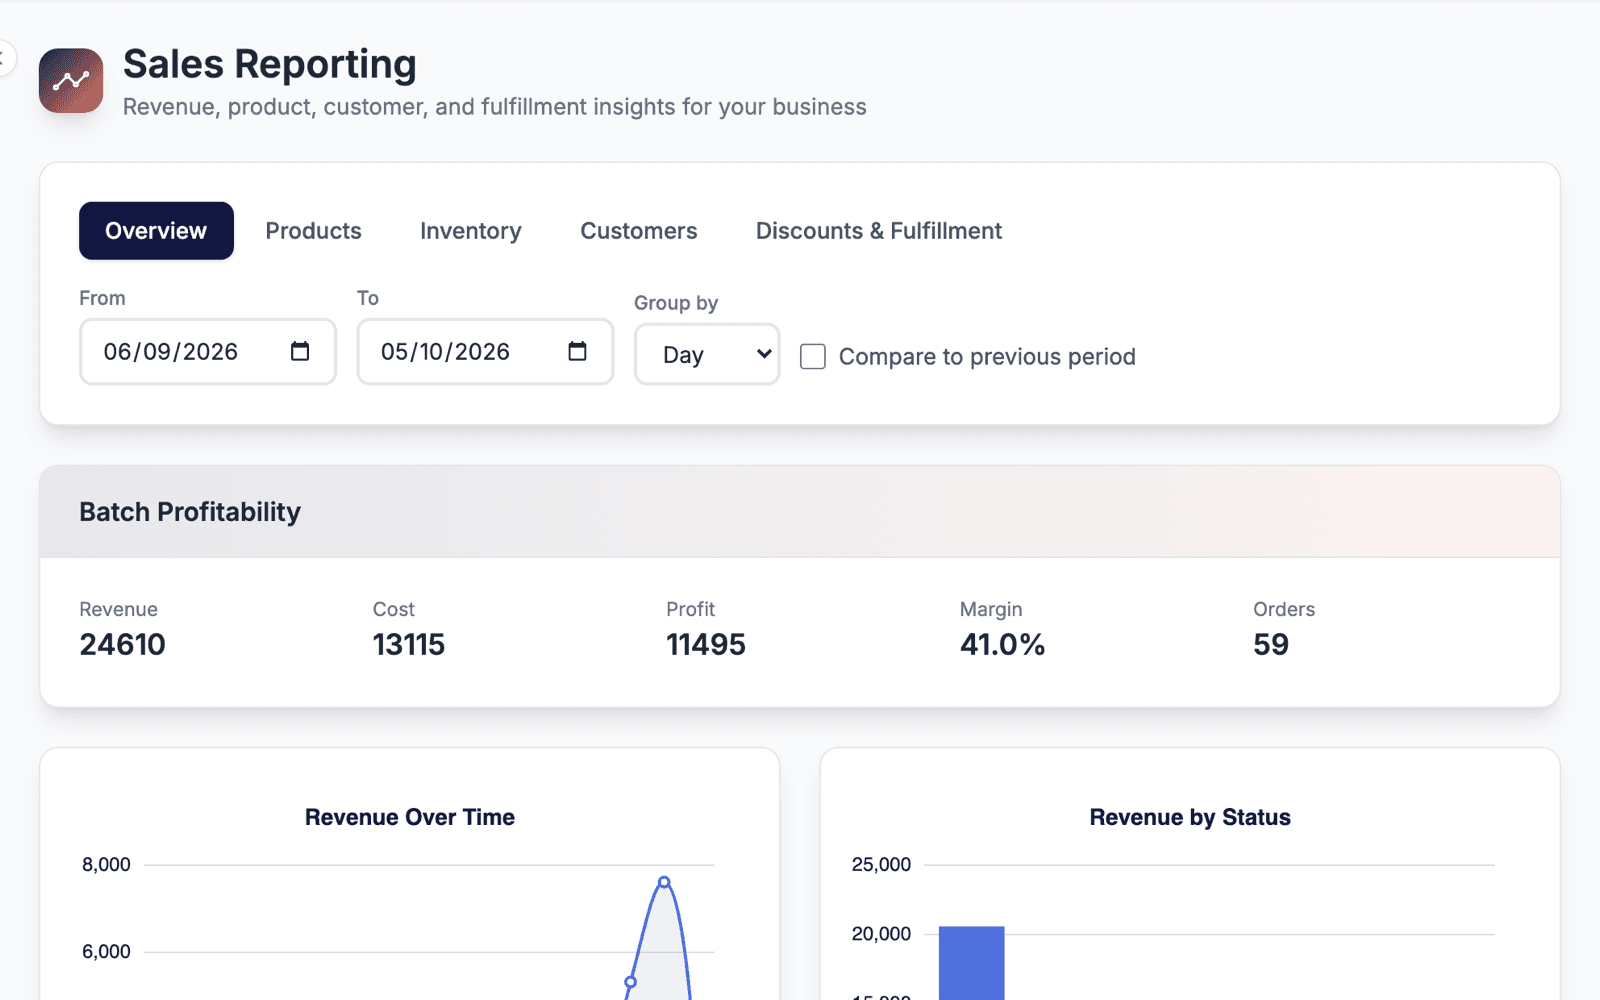This screenshot has width=1600, height=1000.
Task: Switch to the Overview tab
Action: pyautogui.click(x=156, y=231)
